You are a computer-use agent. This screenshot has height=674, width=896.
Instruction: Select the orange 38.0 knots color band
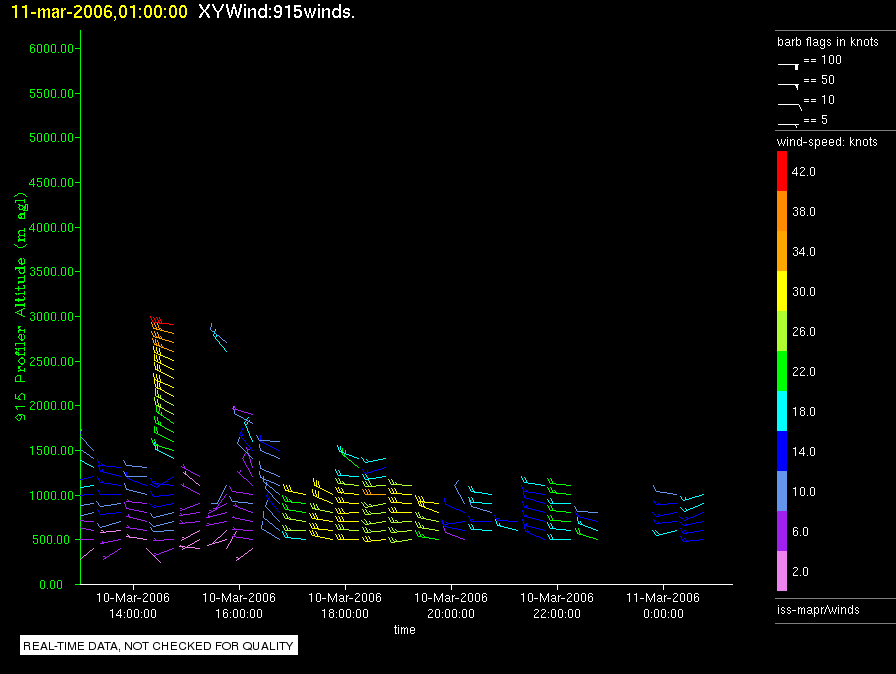click(x=782, y=212)
